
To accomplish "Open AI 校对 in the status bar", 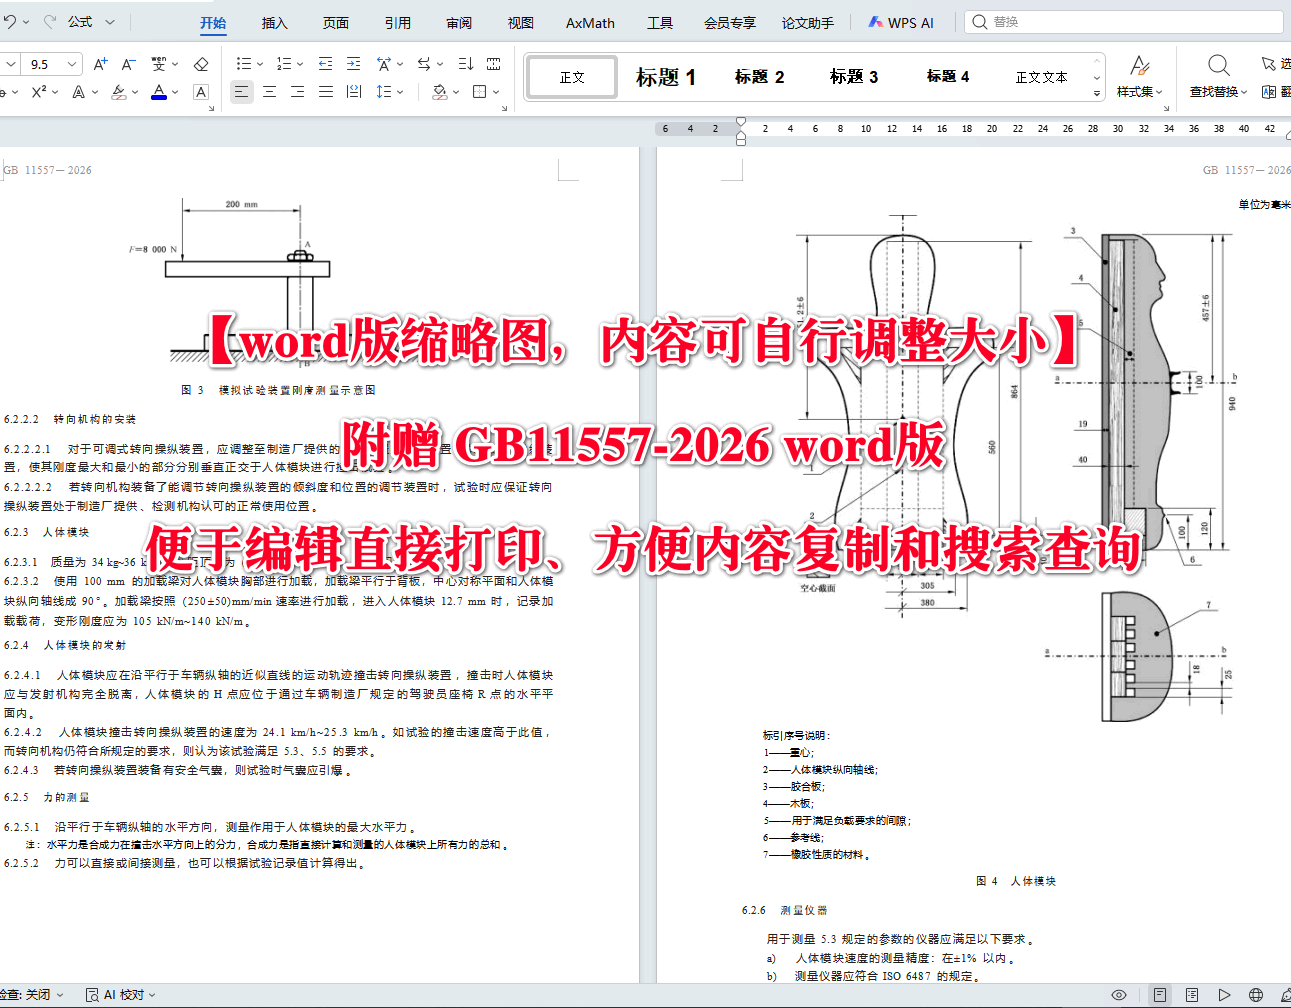I will point(121,995).
